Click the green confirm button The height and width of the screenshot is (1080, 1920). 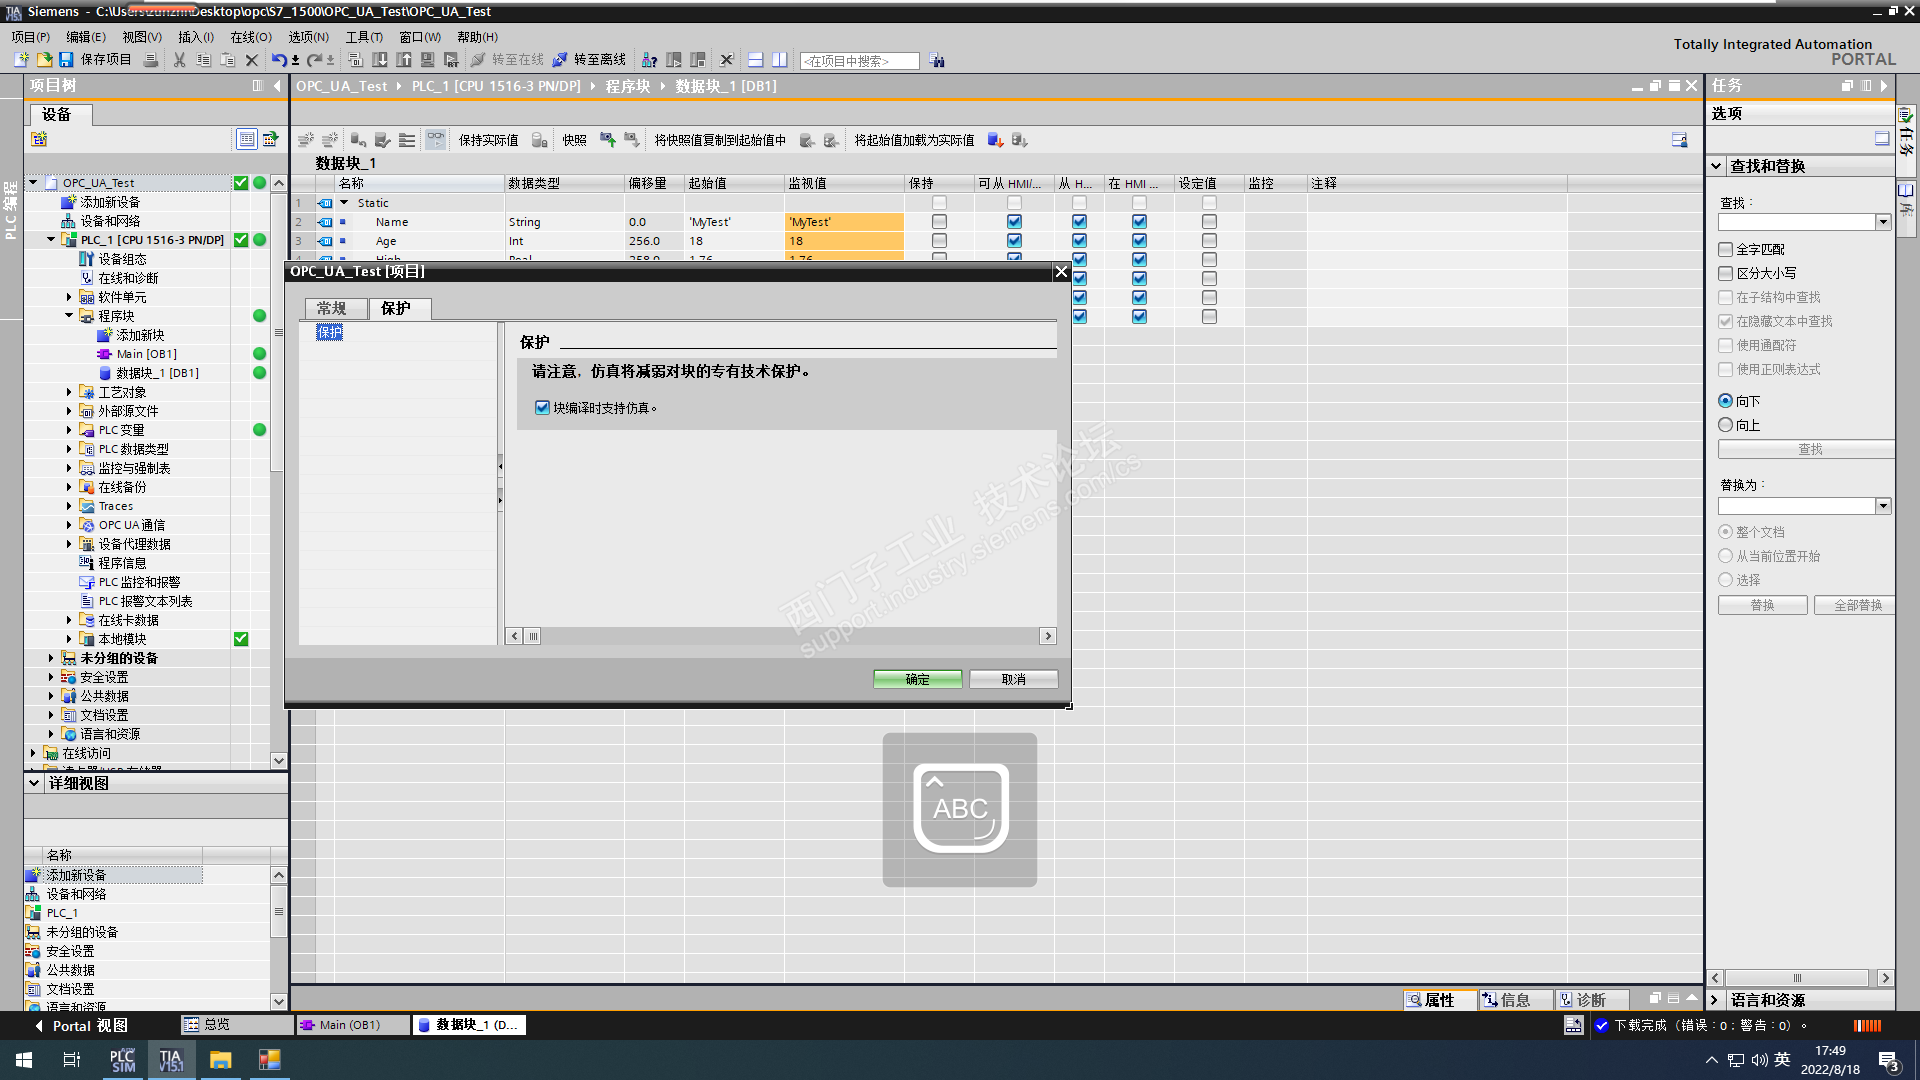pos(917,679)
